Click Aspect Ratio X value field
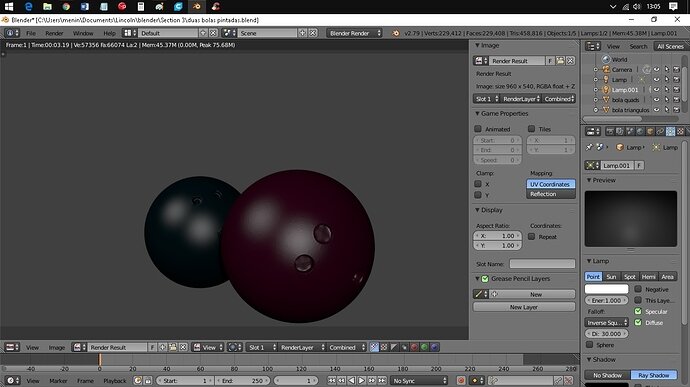The width and height of the screenshot is (690, 387). point(497,236)
